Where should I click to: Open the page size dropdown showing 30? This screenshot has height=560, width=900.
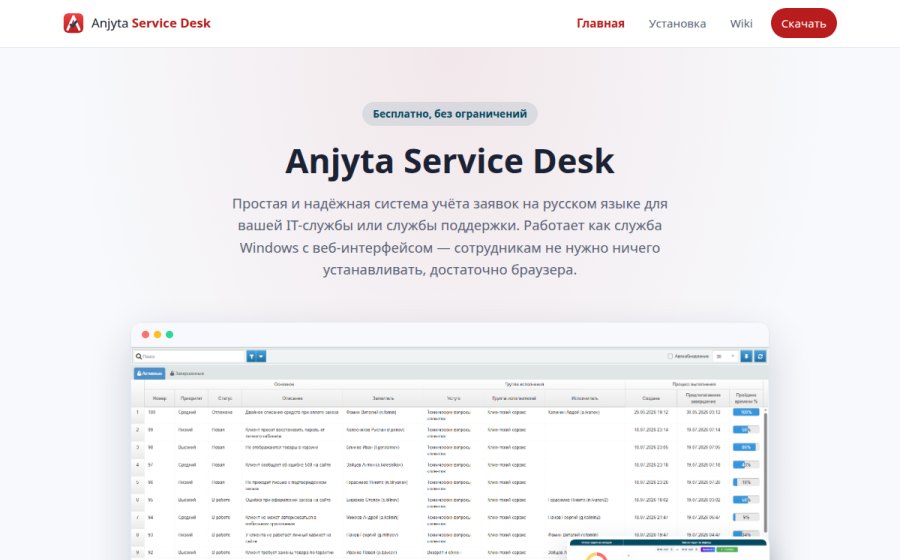725,356
